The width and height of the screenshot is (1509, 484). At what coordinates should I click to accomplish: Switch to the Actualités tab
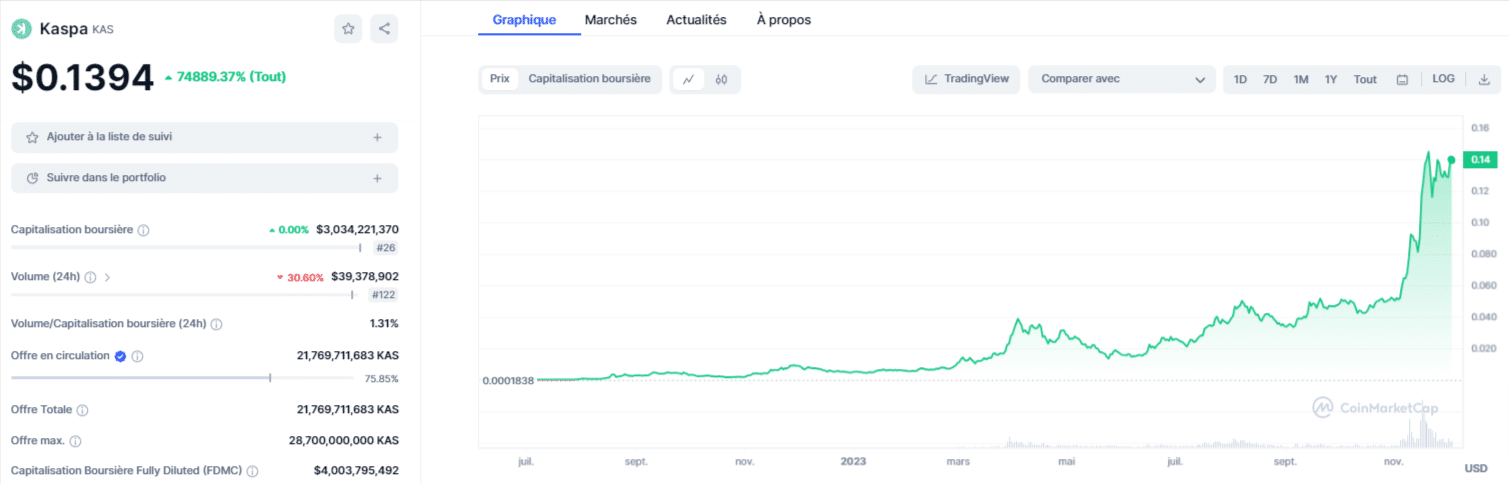click(696, 20)
